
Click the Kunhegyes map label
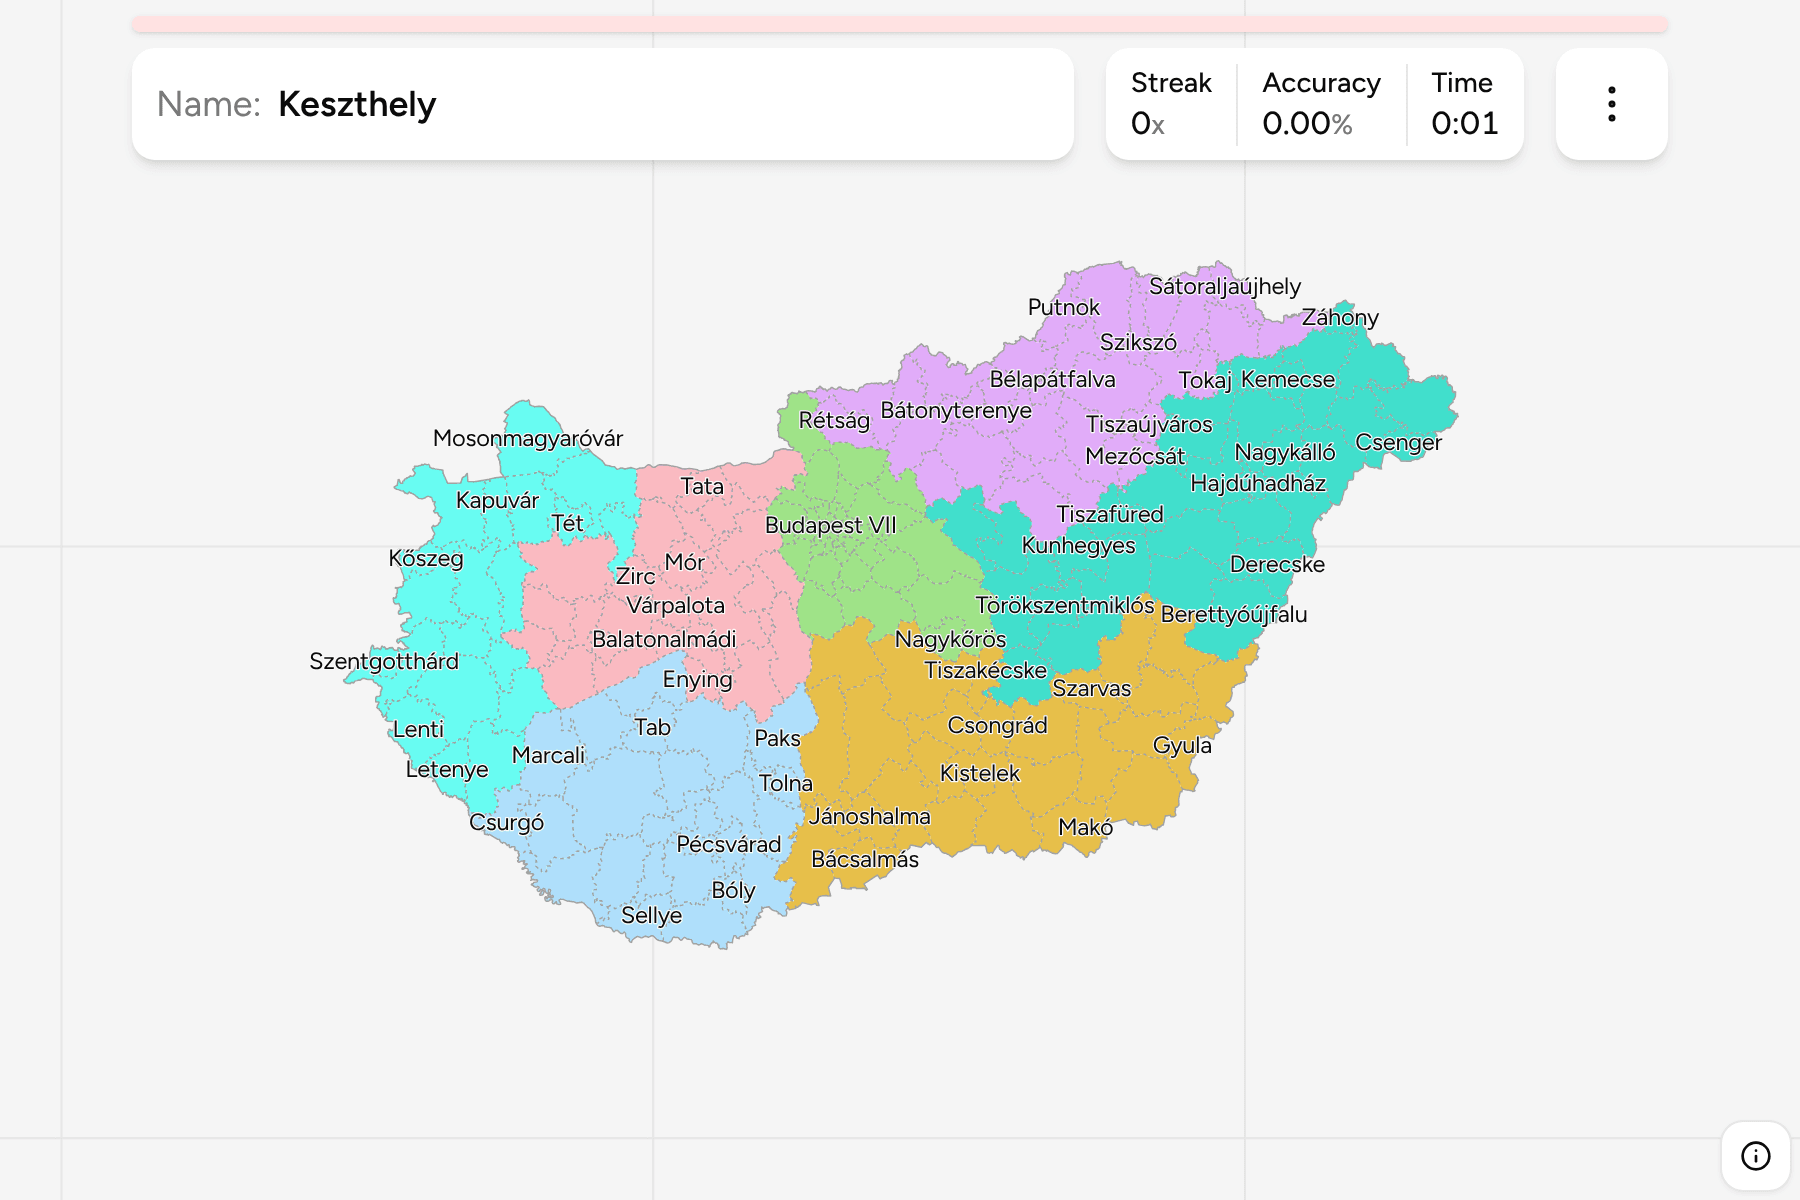1078,545
